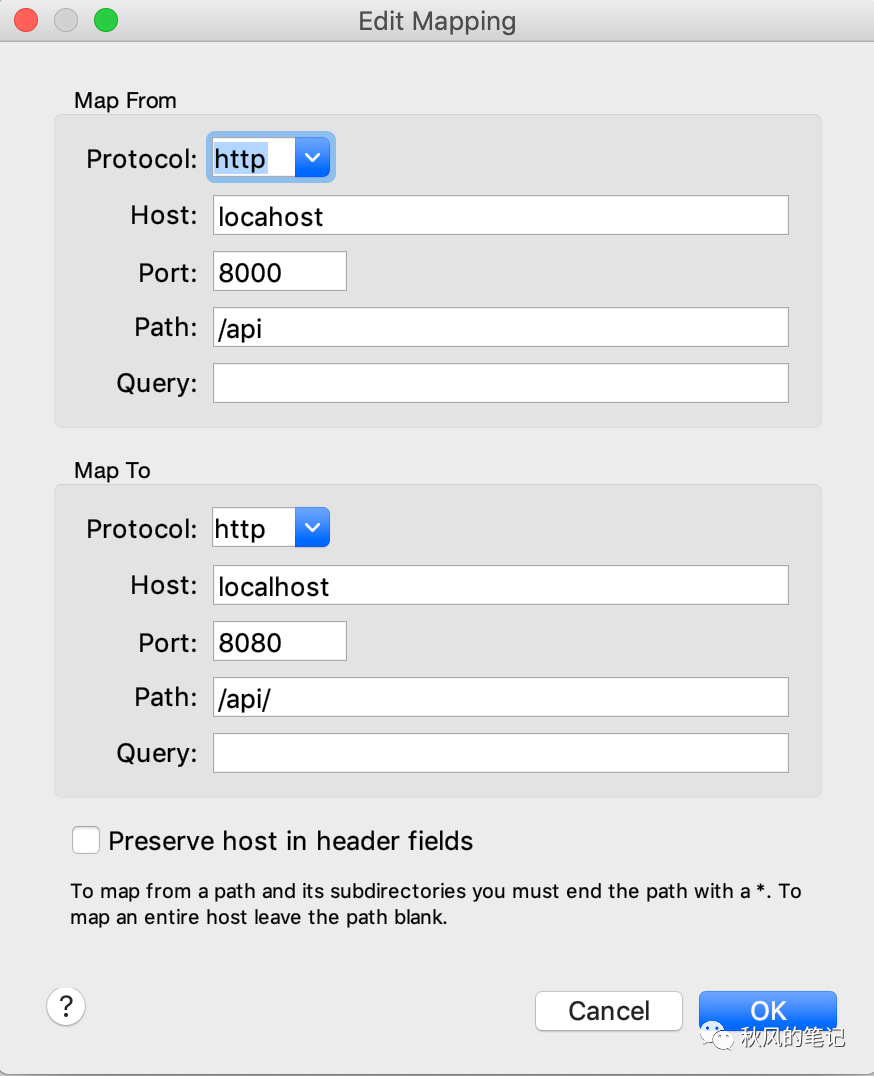Dismiss dialog with the Cancel button
The height and width of the screenshot is (1076, 874).
609,1010
